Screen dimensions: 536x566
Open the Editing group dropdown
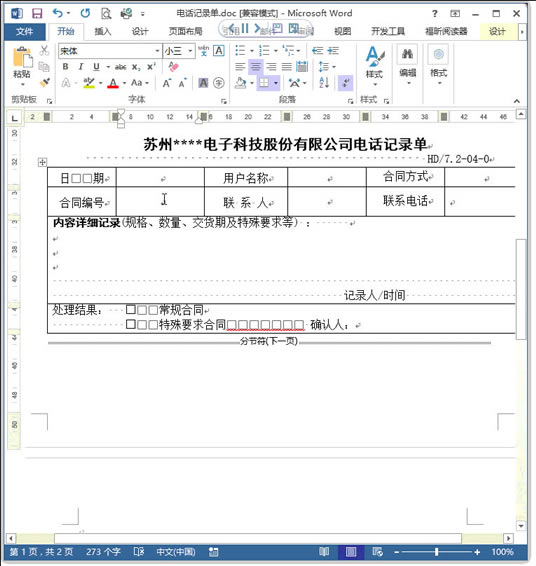pos(408,66)
